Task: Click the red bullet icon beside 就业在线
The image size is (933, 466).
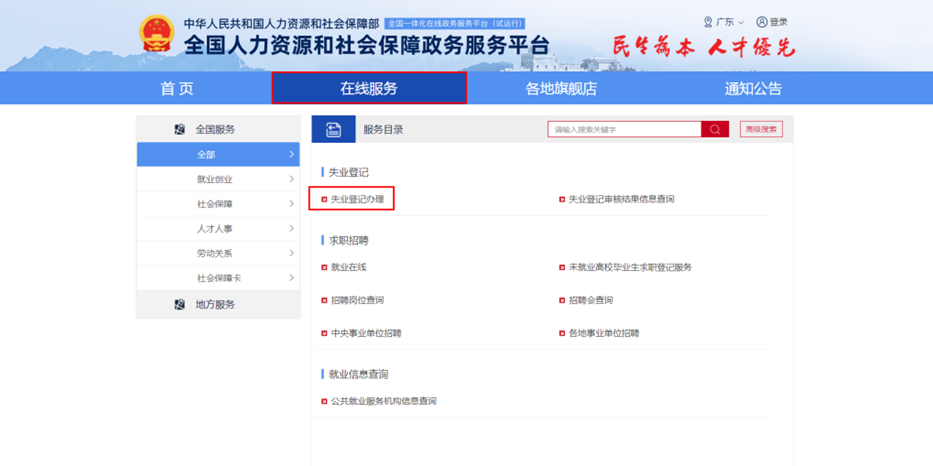Action: pyautogui.click(x=324, y=268)
